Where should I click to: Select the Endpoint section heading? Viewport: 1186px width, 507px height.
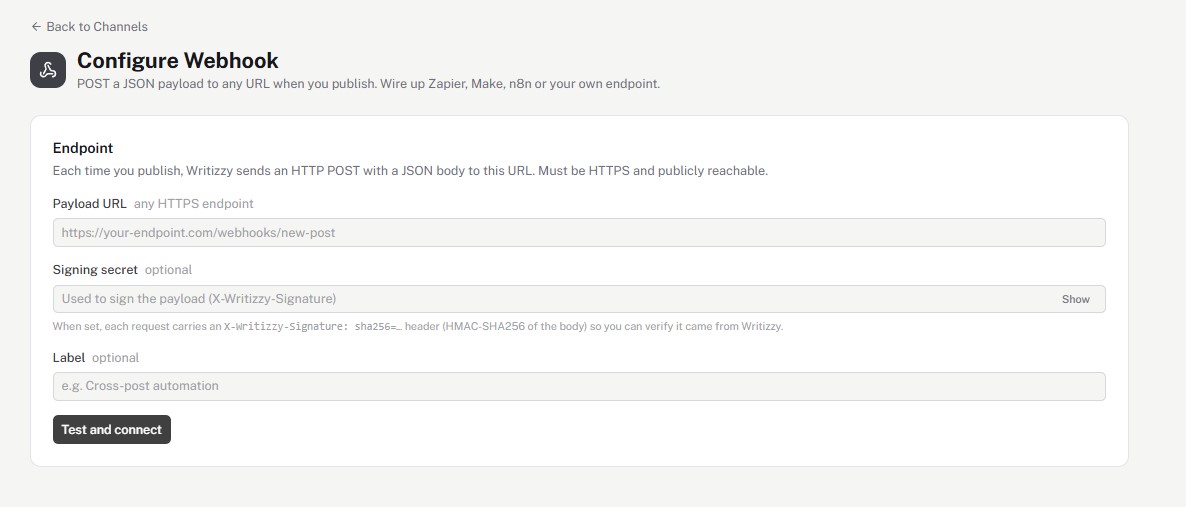[83, 148]
